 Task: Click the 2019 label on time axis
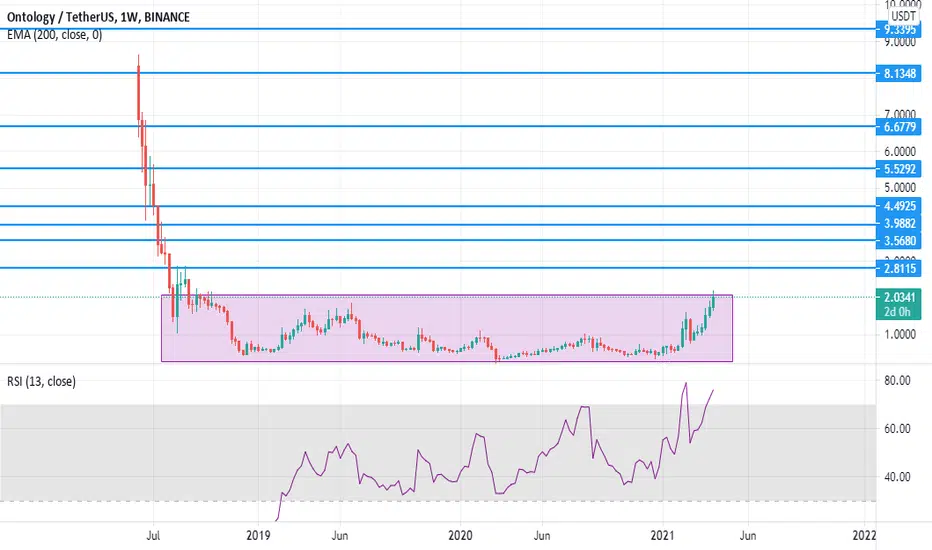pyautogui.click(x=258, y=536)
